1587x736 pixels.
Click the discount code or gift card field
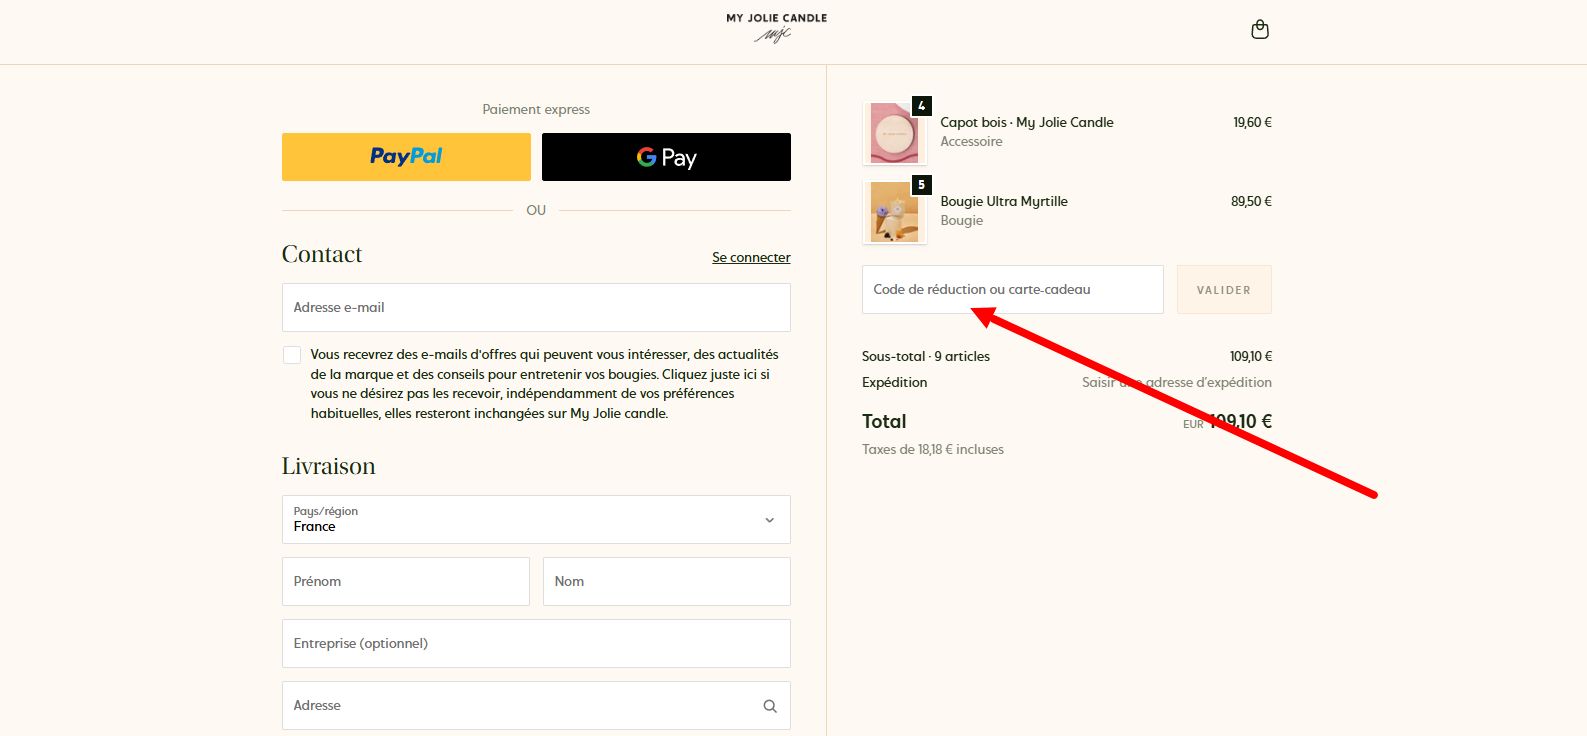tap(1013, 289)
